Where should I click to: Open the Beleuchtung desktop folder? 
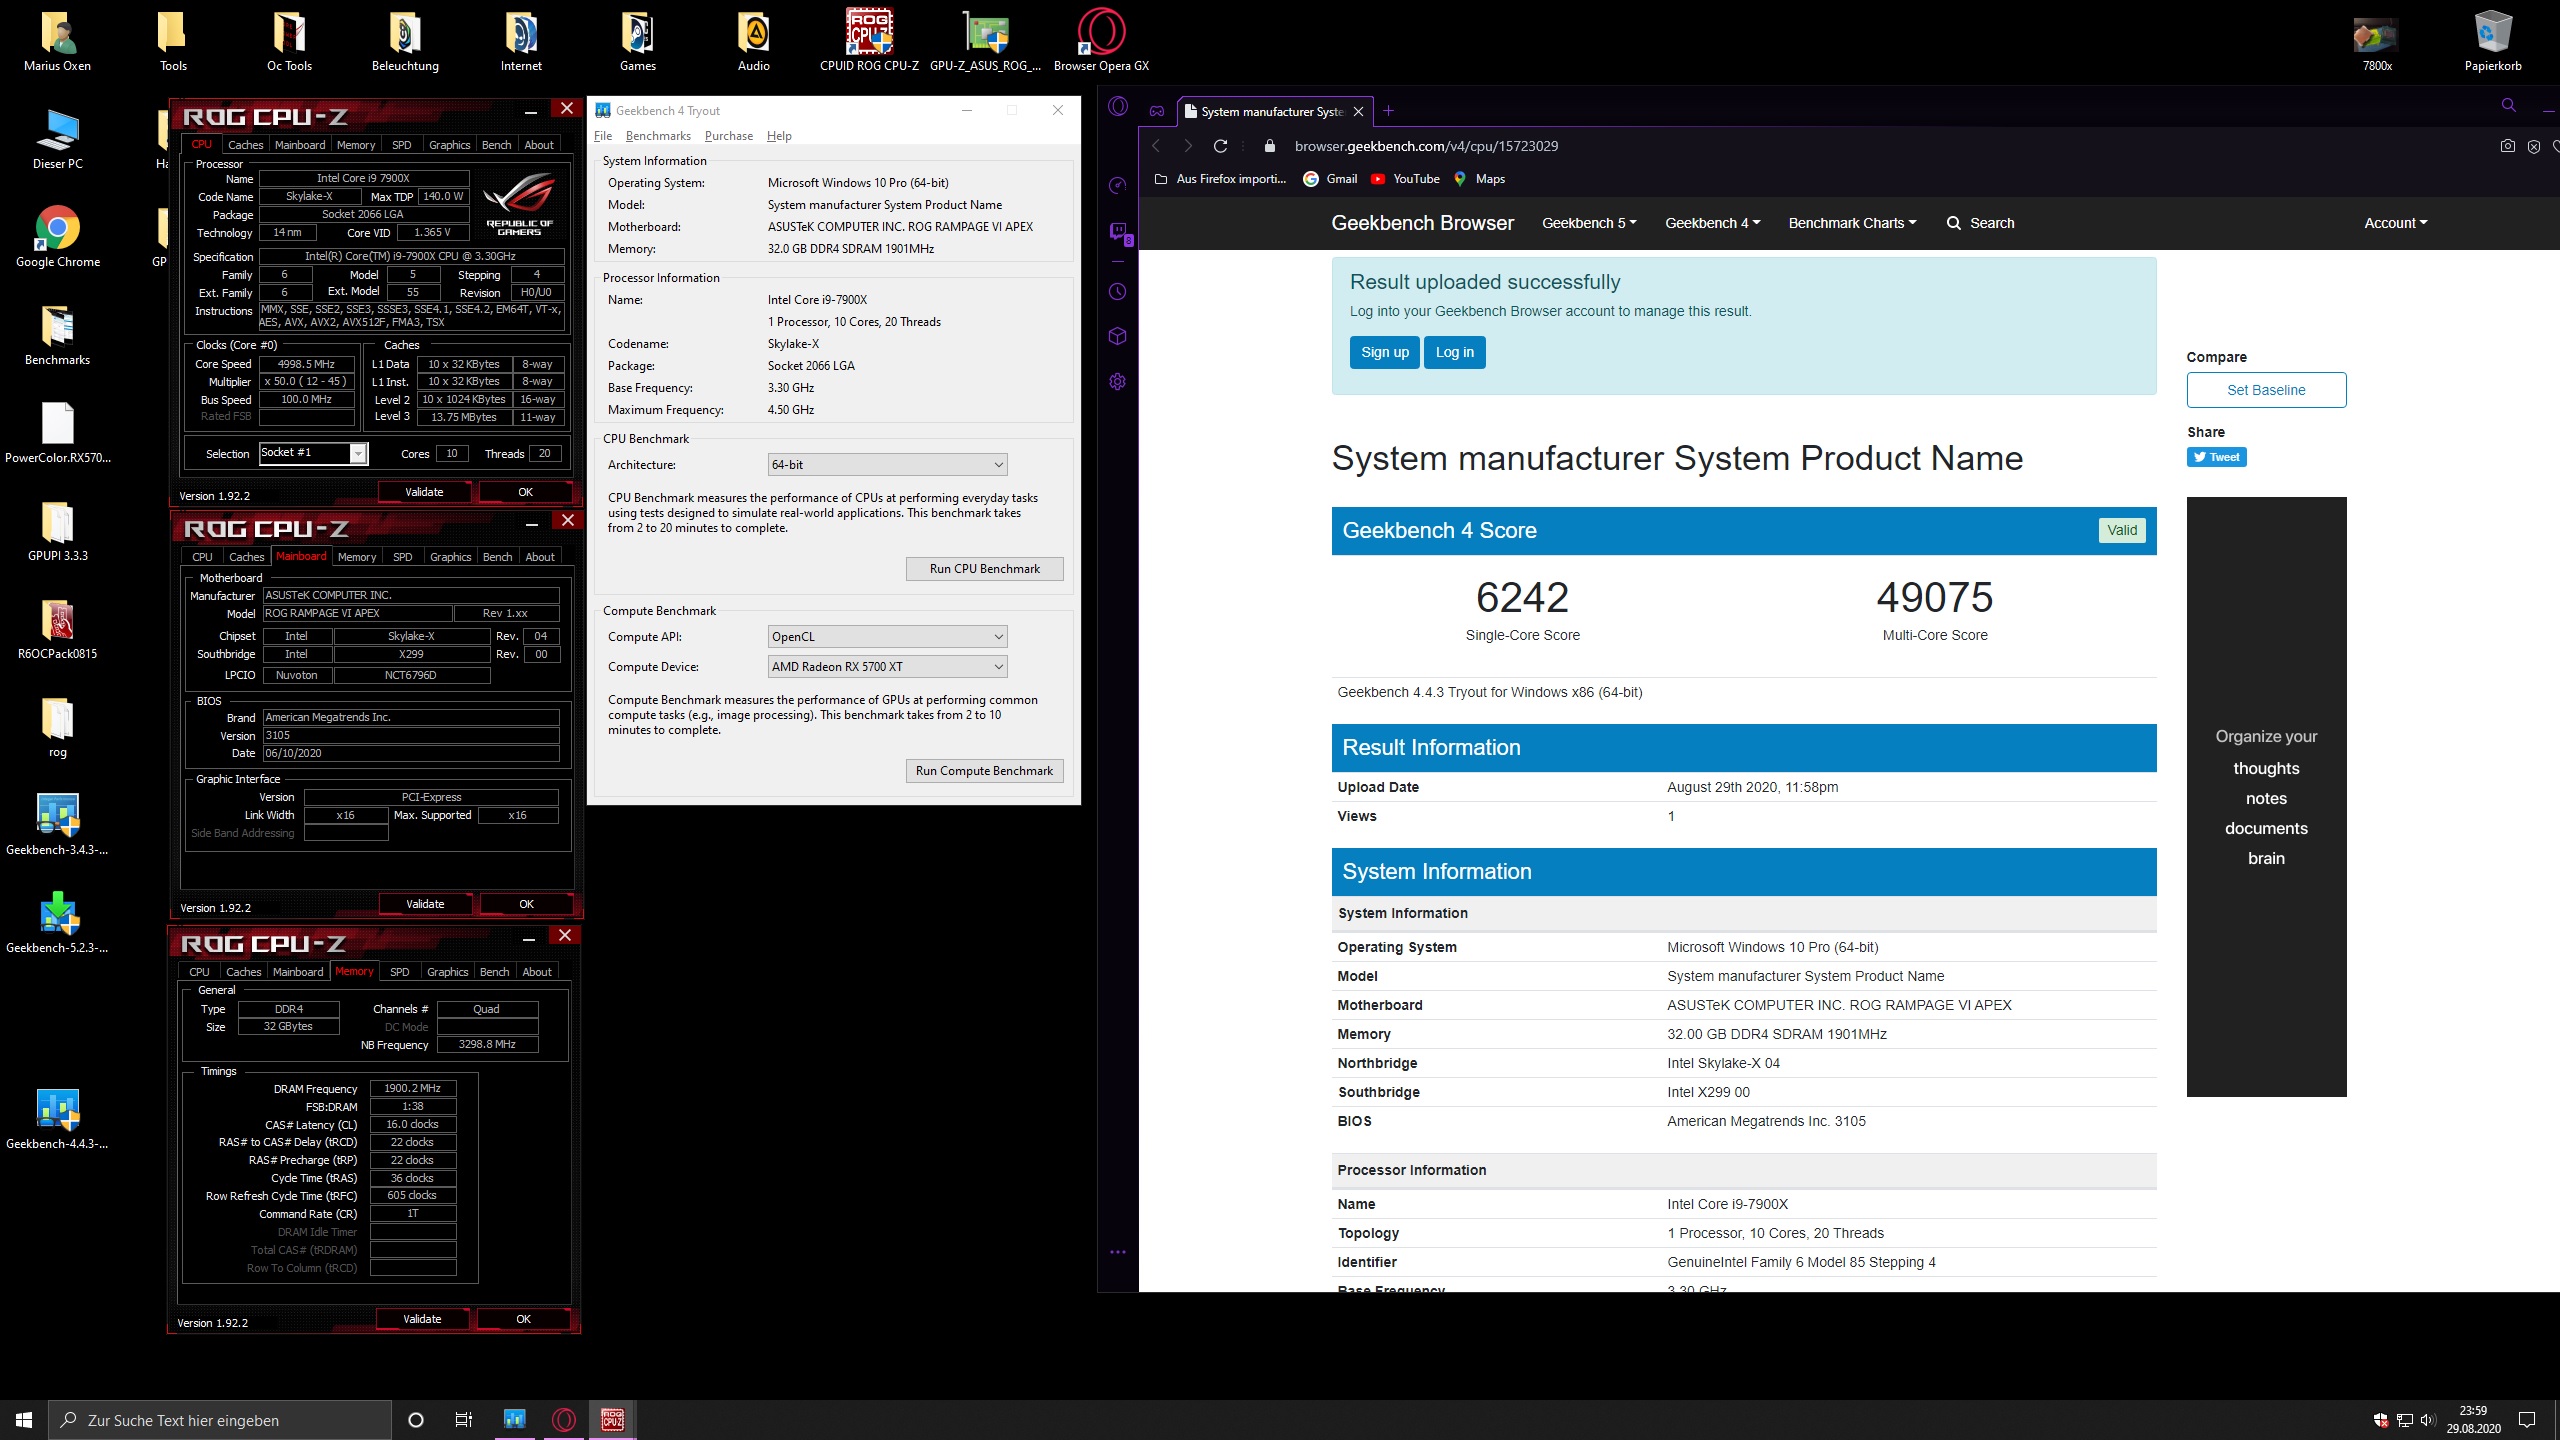point(405,42)
